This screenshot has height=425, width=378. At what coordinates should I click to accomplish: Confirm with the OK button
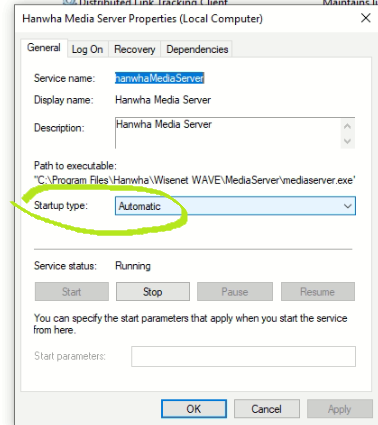tap(194, 409)
